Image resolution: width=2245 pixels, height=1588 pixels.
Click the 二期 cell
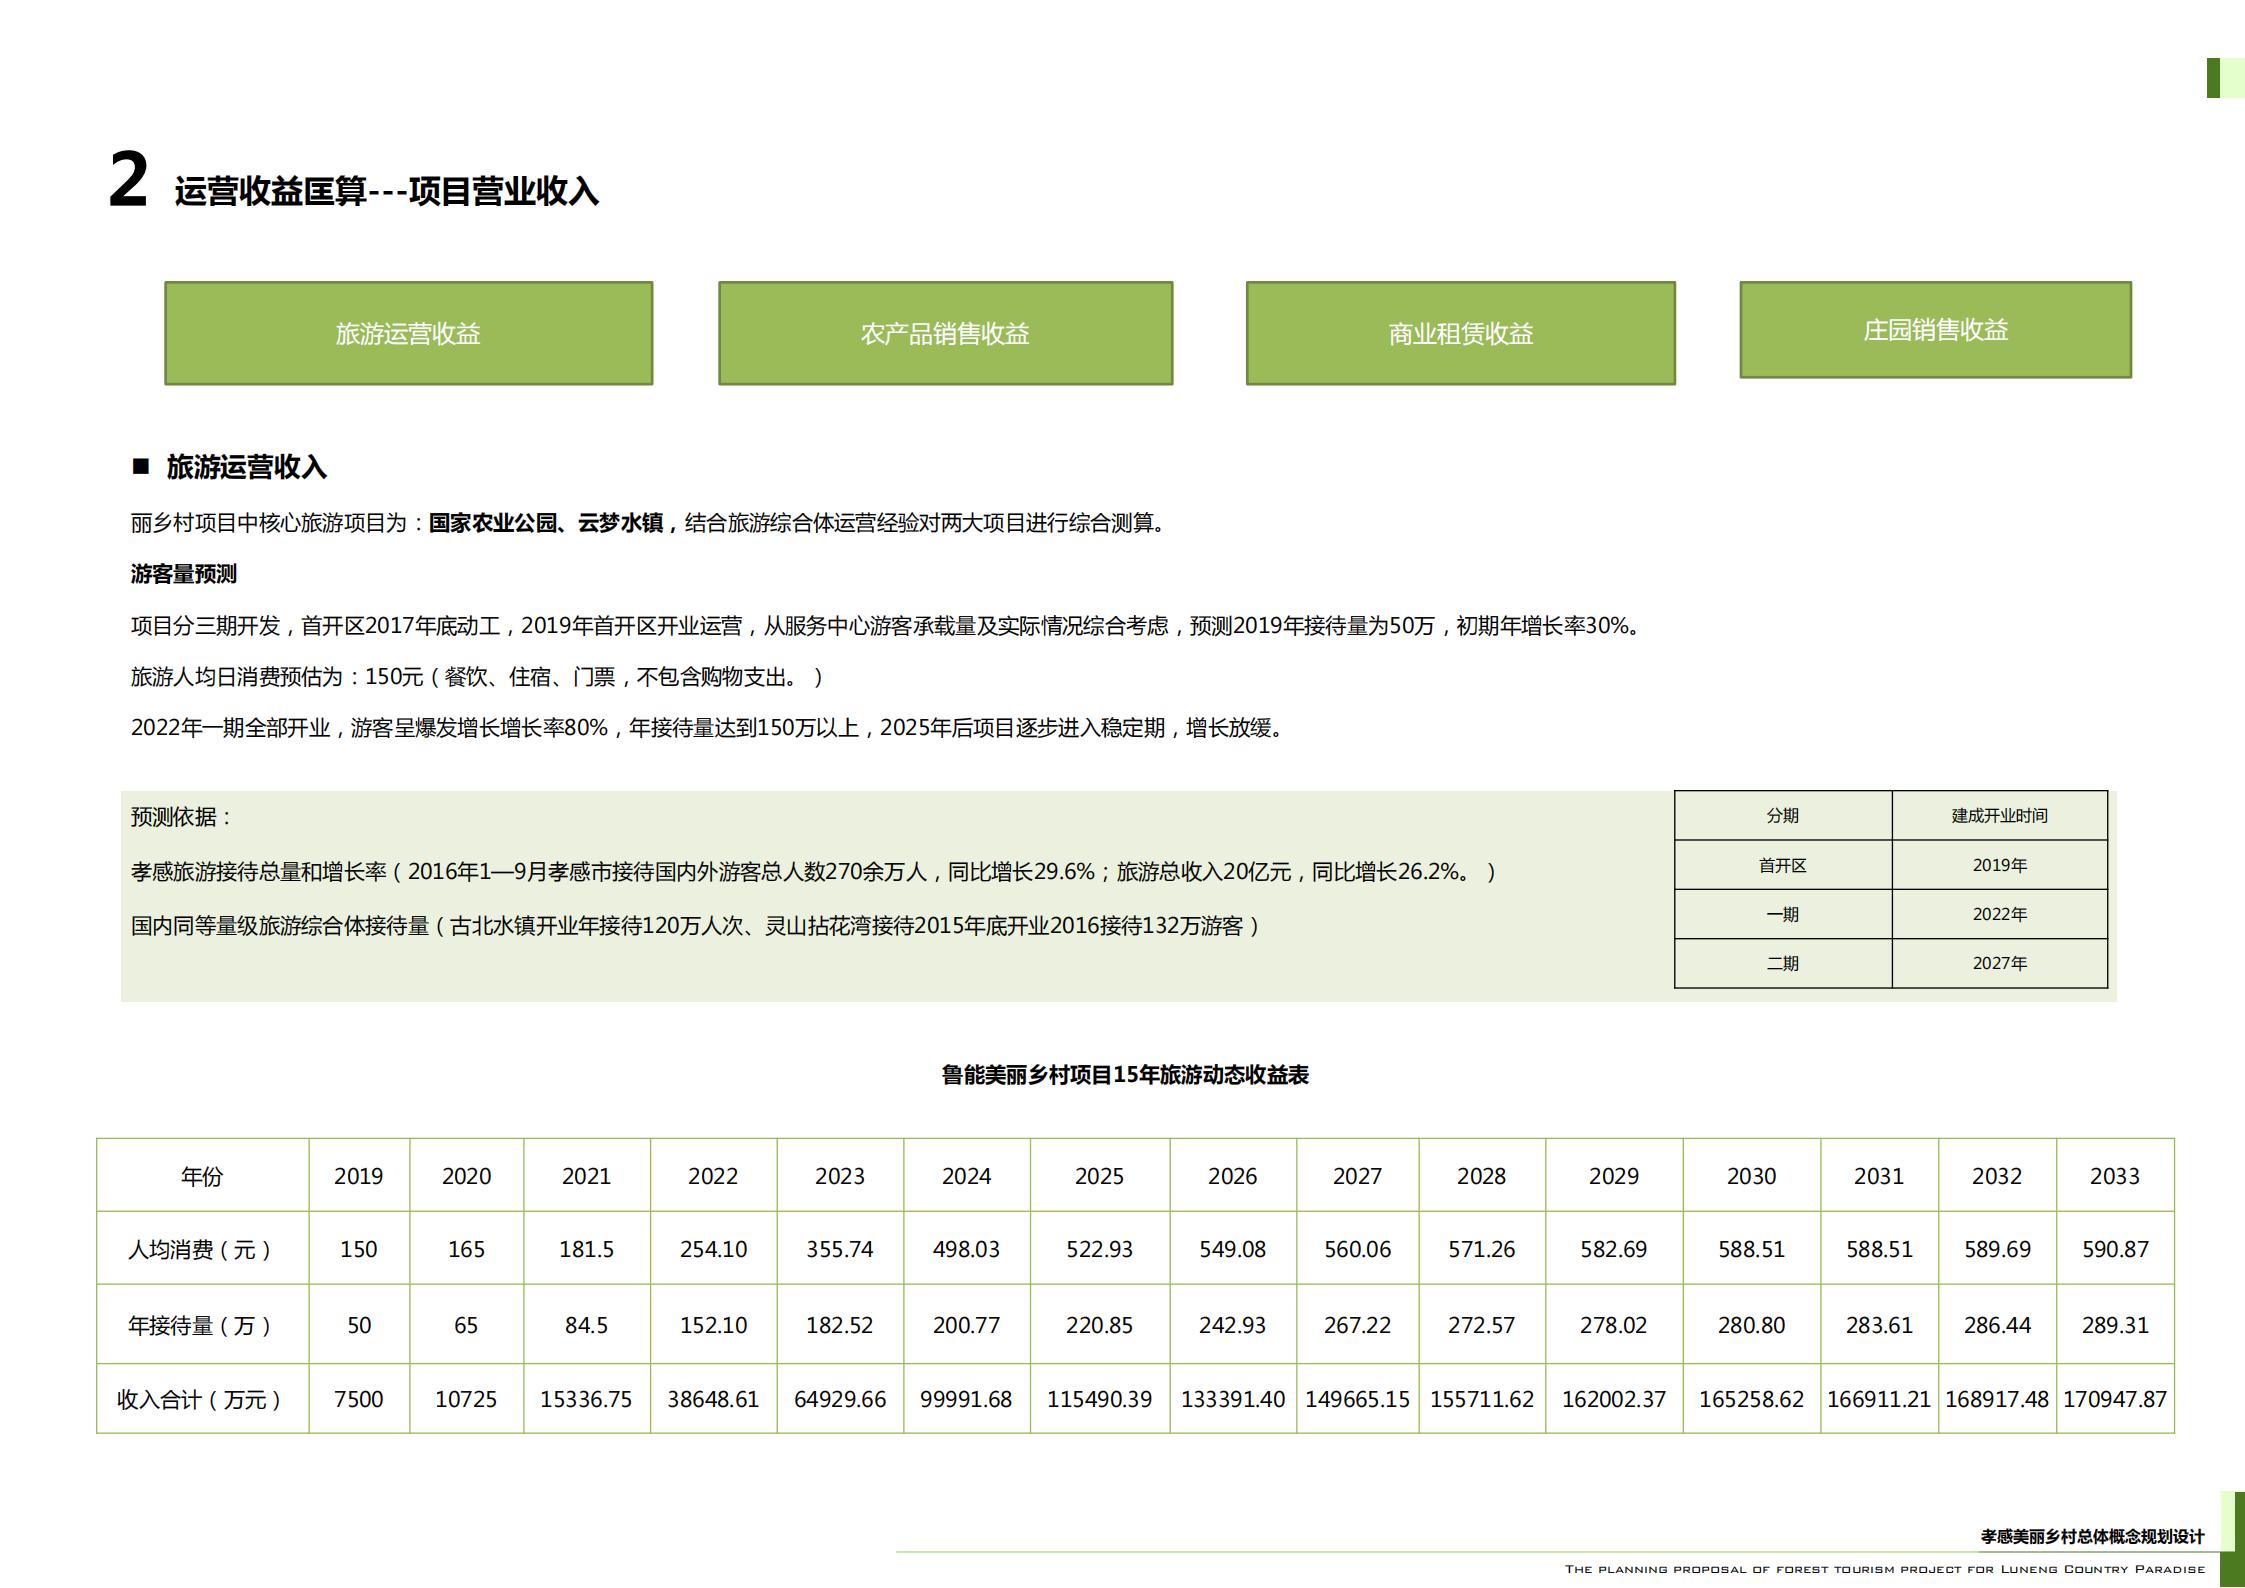coord(1783,963)
